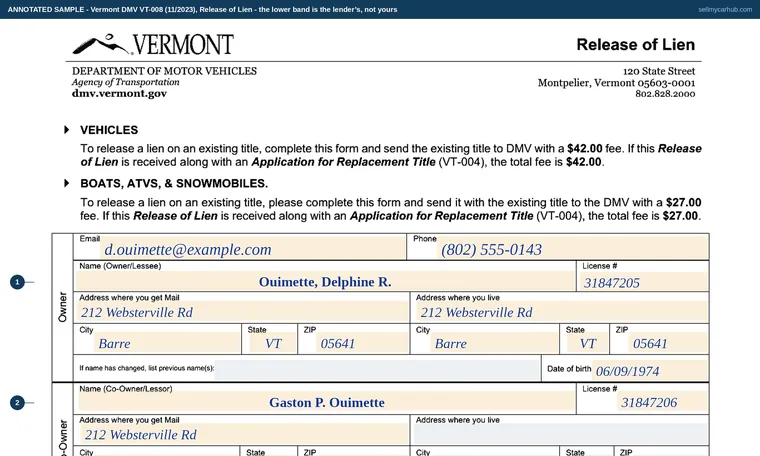Click 'DEPARTMENT OF MOTOR VEHICLES' heading
Image resolution: width=760 pixels, height=456 pixels.
pyautogui.click(x=164, y=71)
